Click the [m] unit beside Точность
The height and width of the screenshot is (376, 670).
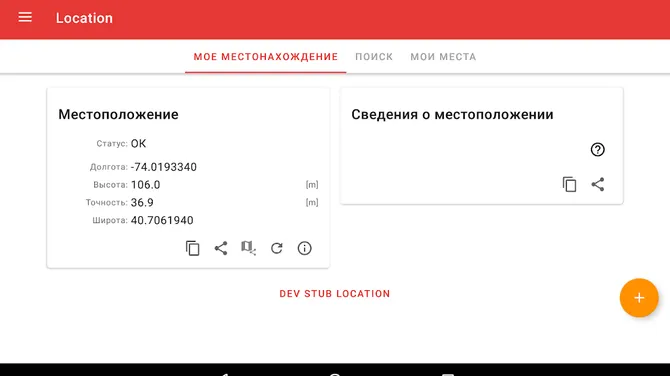click(x=312, y=203)
